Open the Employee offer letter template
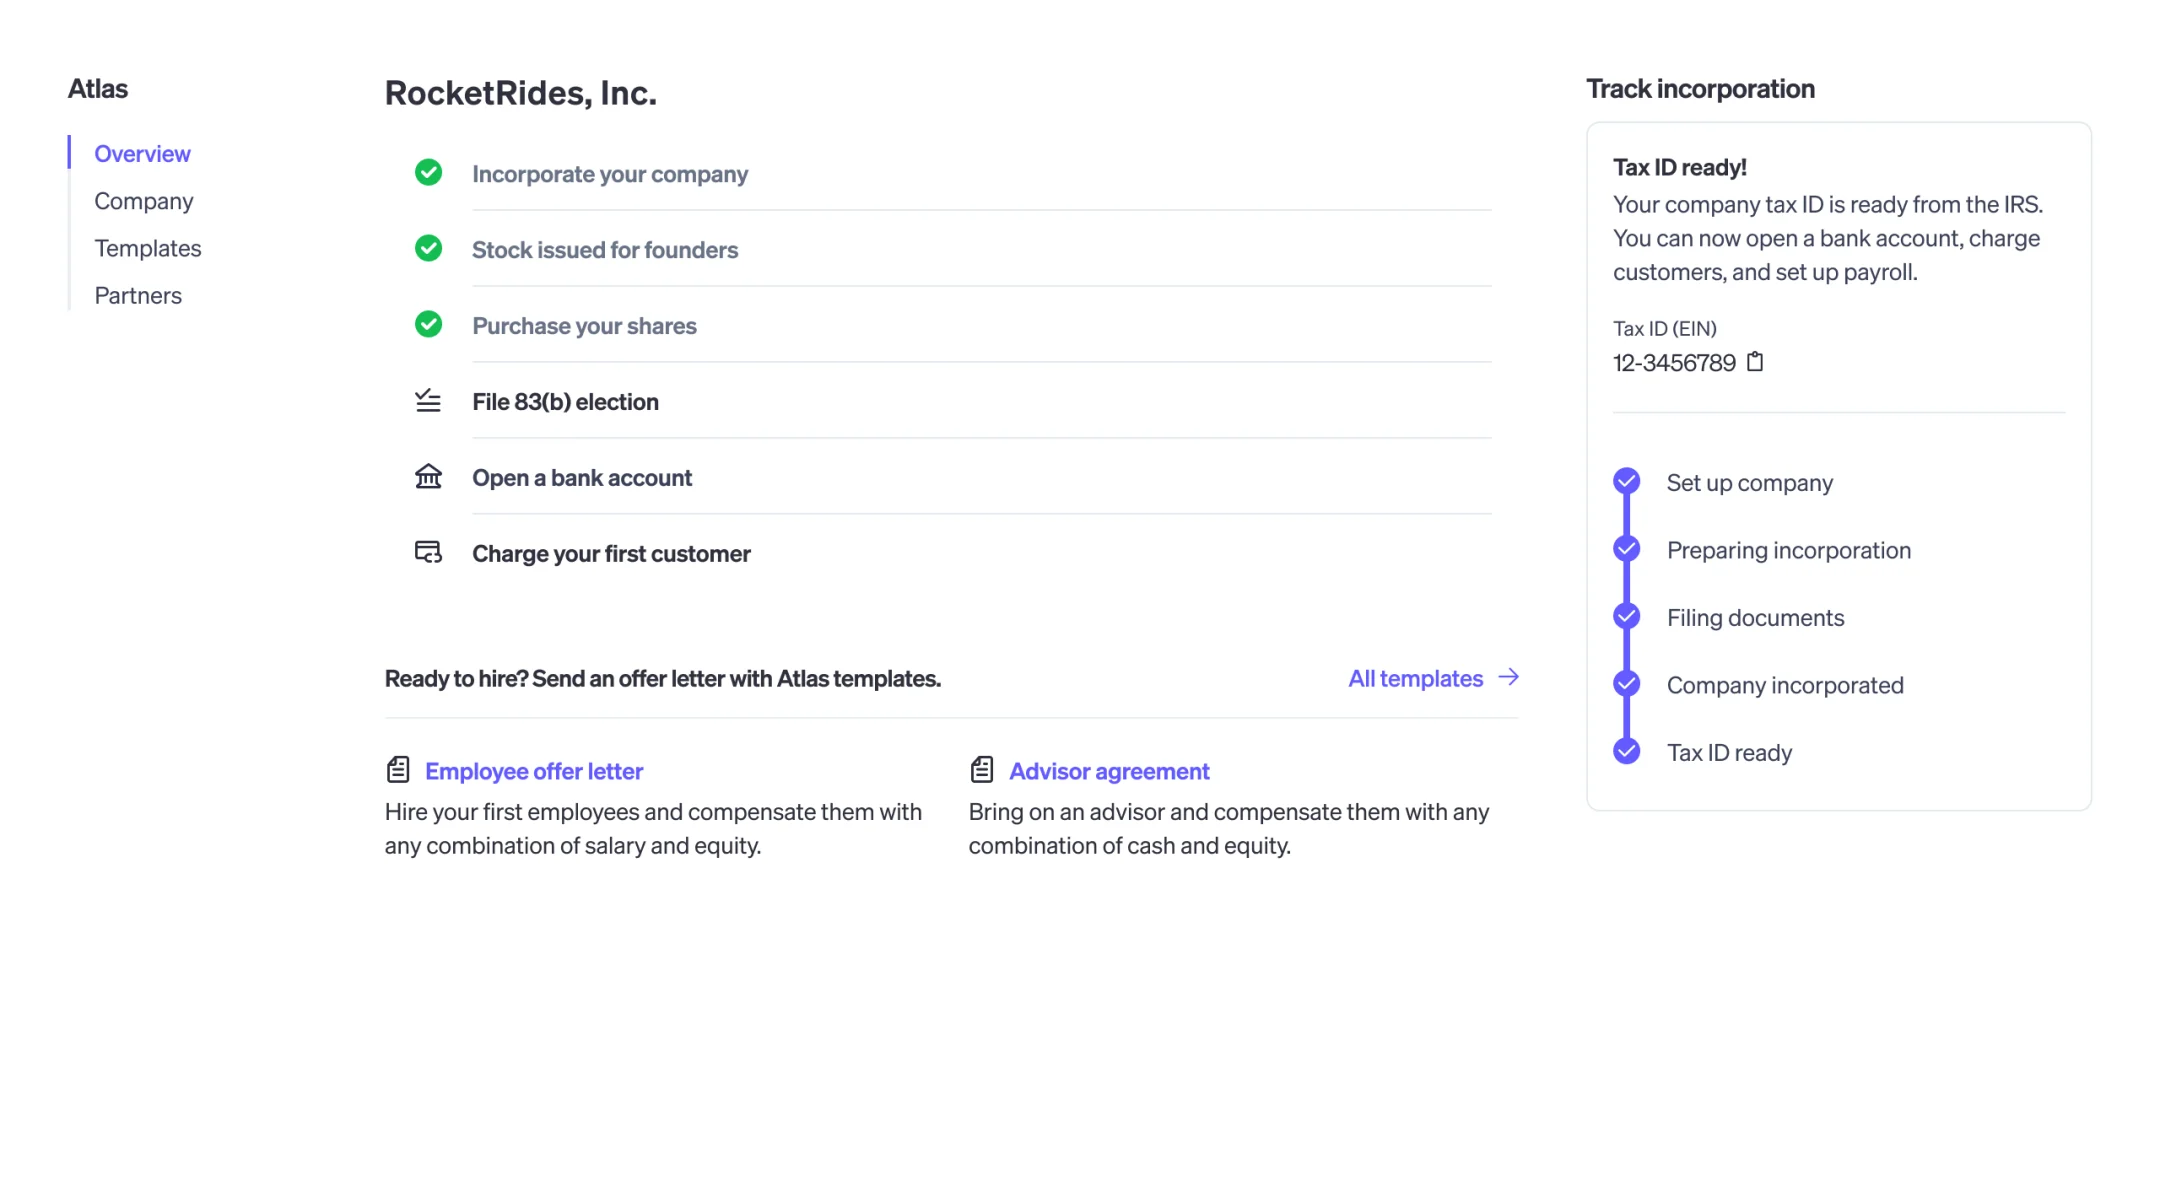Screen dimensions: 2160x1181 coord(534,771)
